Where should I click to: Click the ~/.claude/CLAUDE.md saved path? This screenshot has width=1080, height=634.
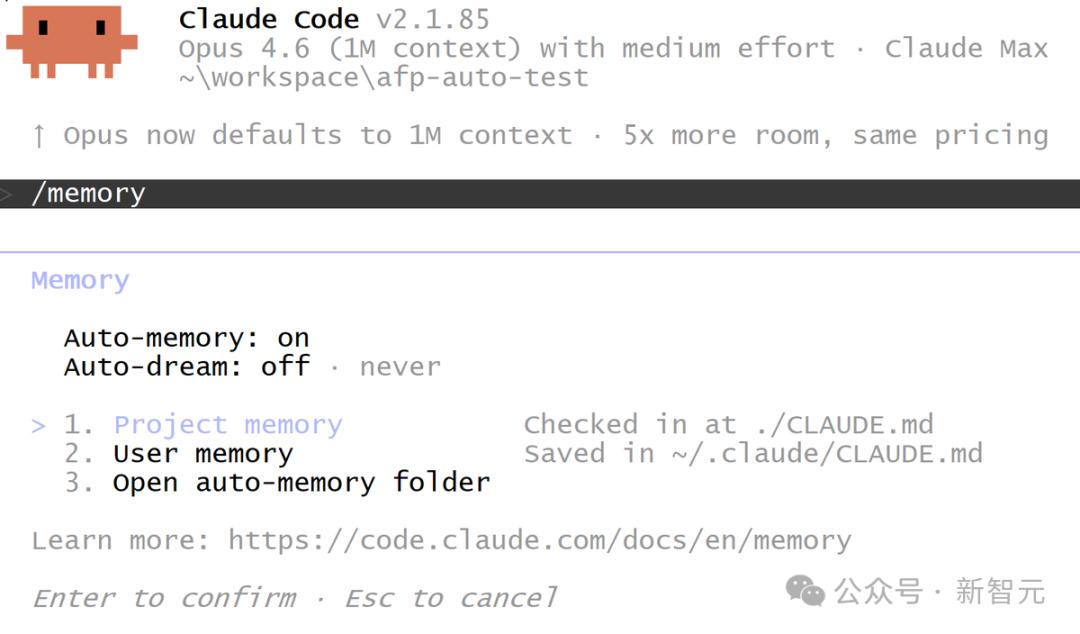827,453
